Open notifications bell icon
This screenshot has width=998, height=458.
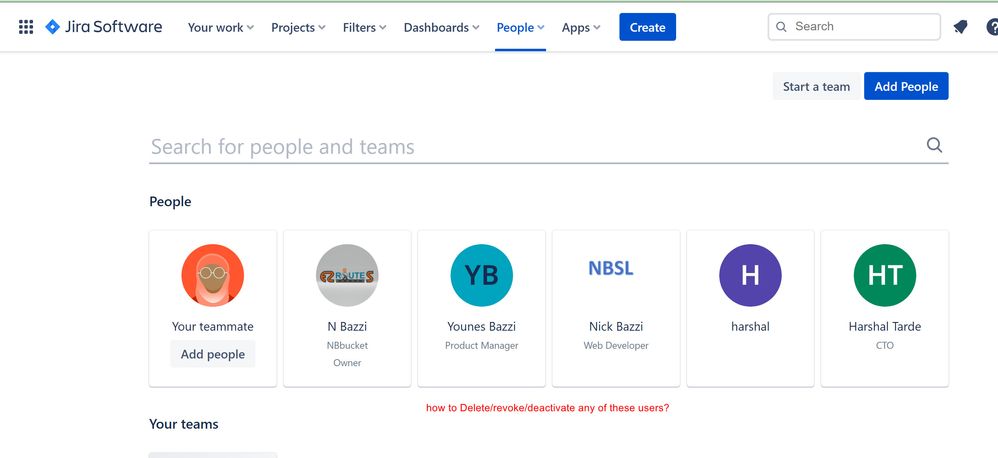(x=960, y=27)
